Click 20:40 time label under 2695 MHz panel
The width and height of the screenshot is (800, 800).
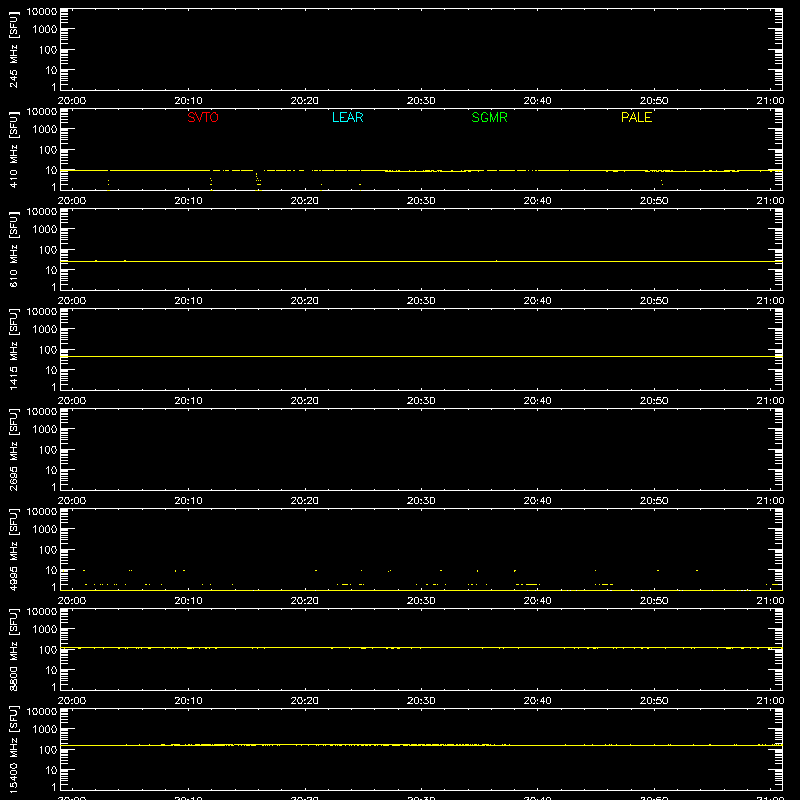[x=537, y=501]
